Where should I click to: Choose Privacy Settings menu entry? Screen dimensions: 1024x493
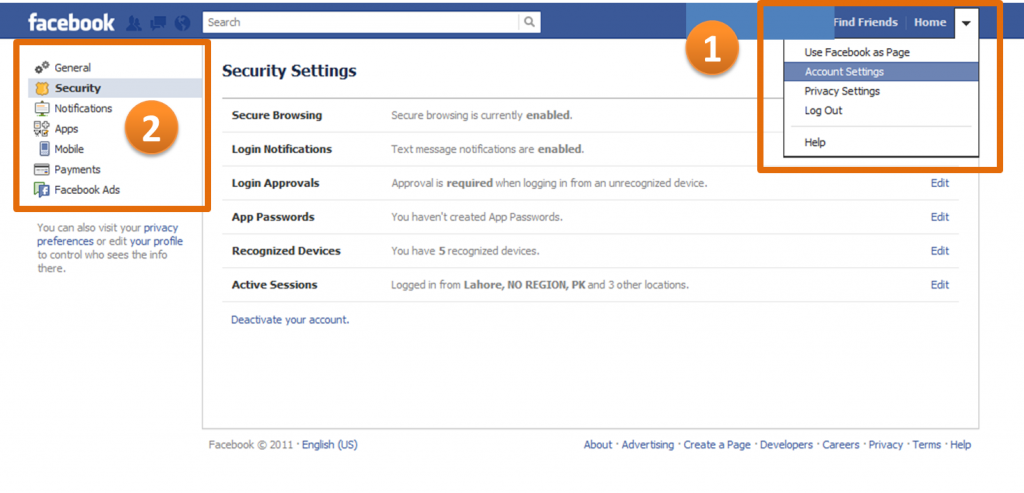842,91
